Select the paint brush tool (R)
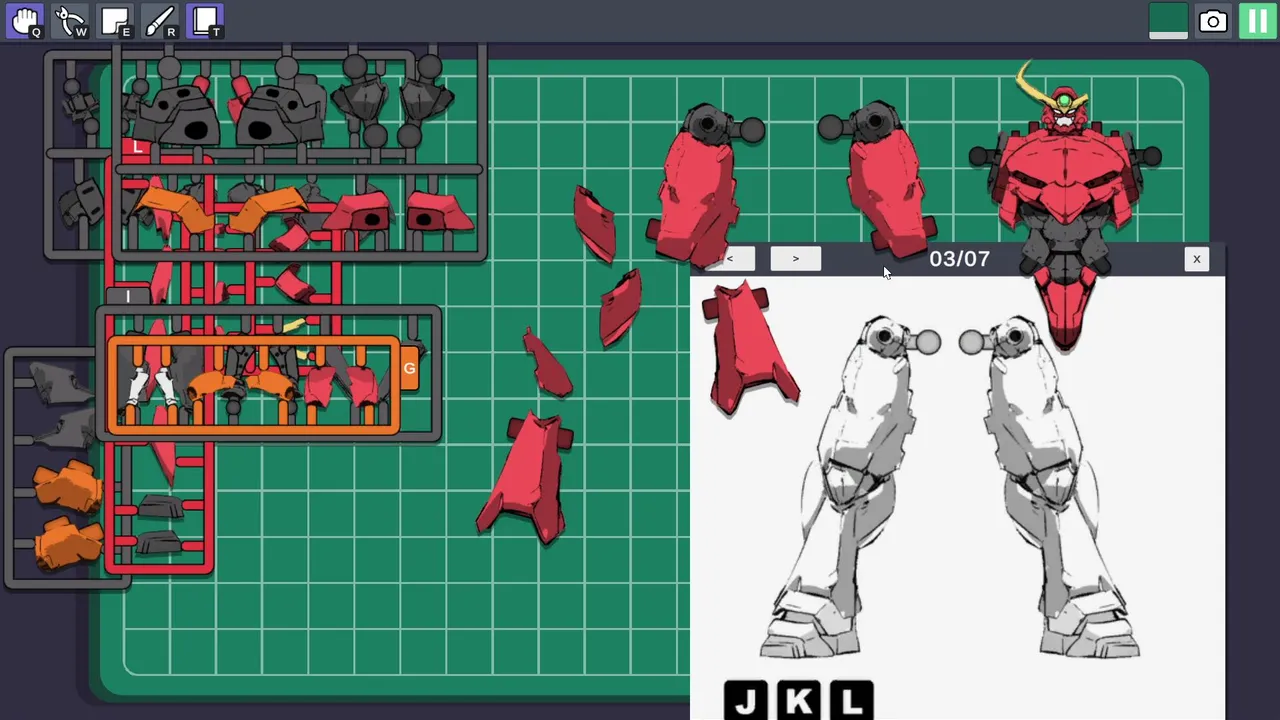 coord(160,21)
